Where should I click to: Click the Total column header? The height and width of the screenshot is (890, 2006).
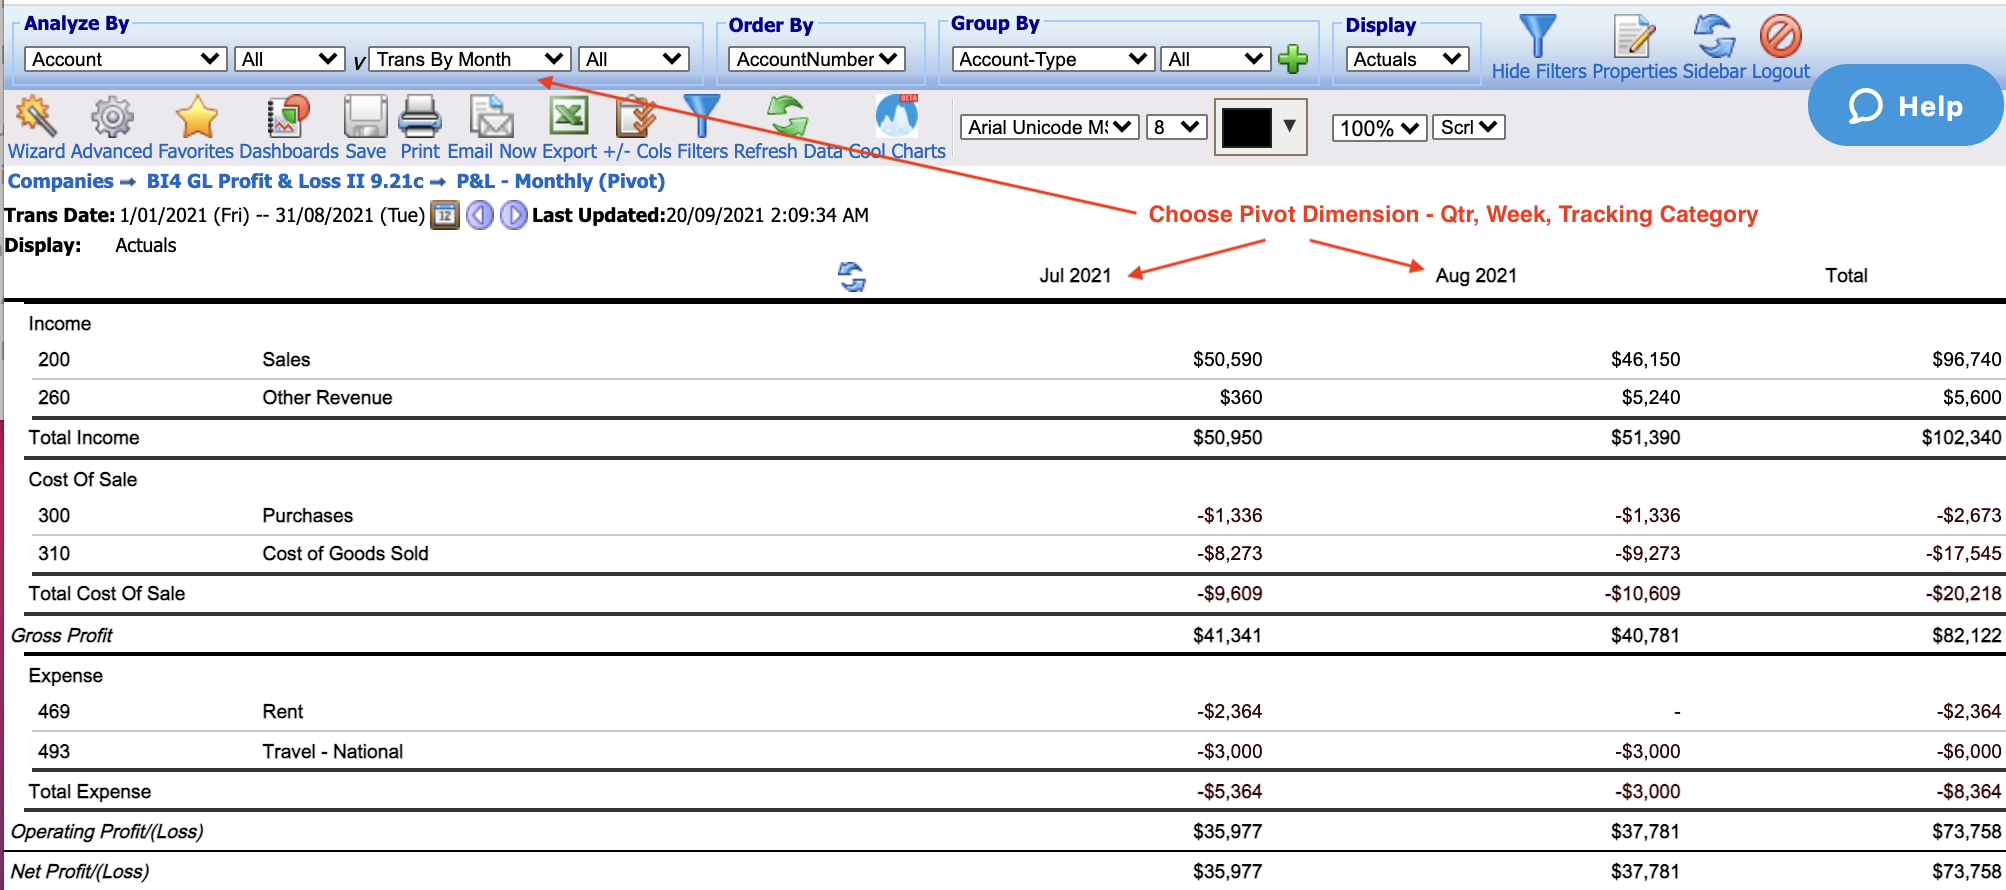click(1846, 276)
